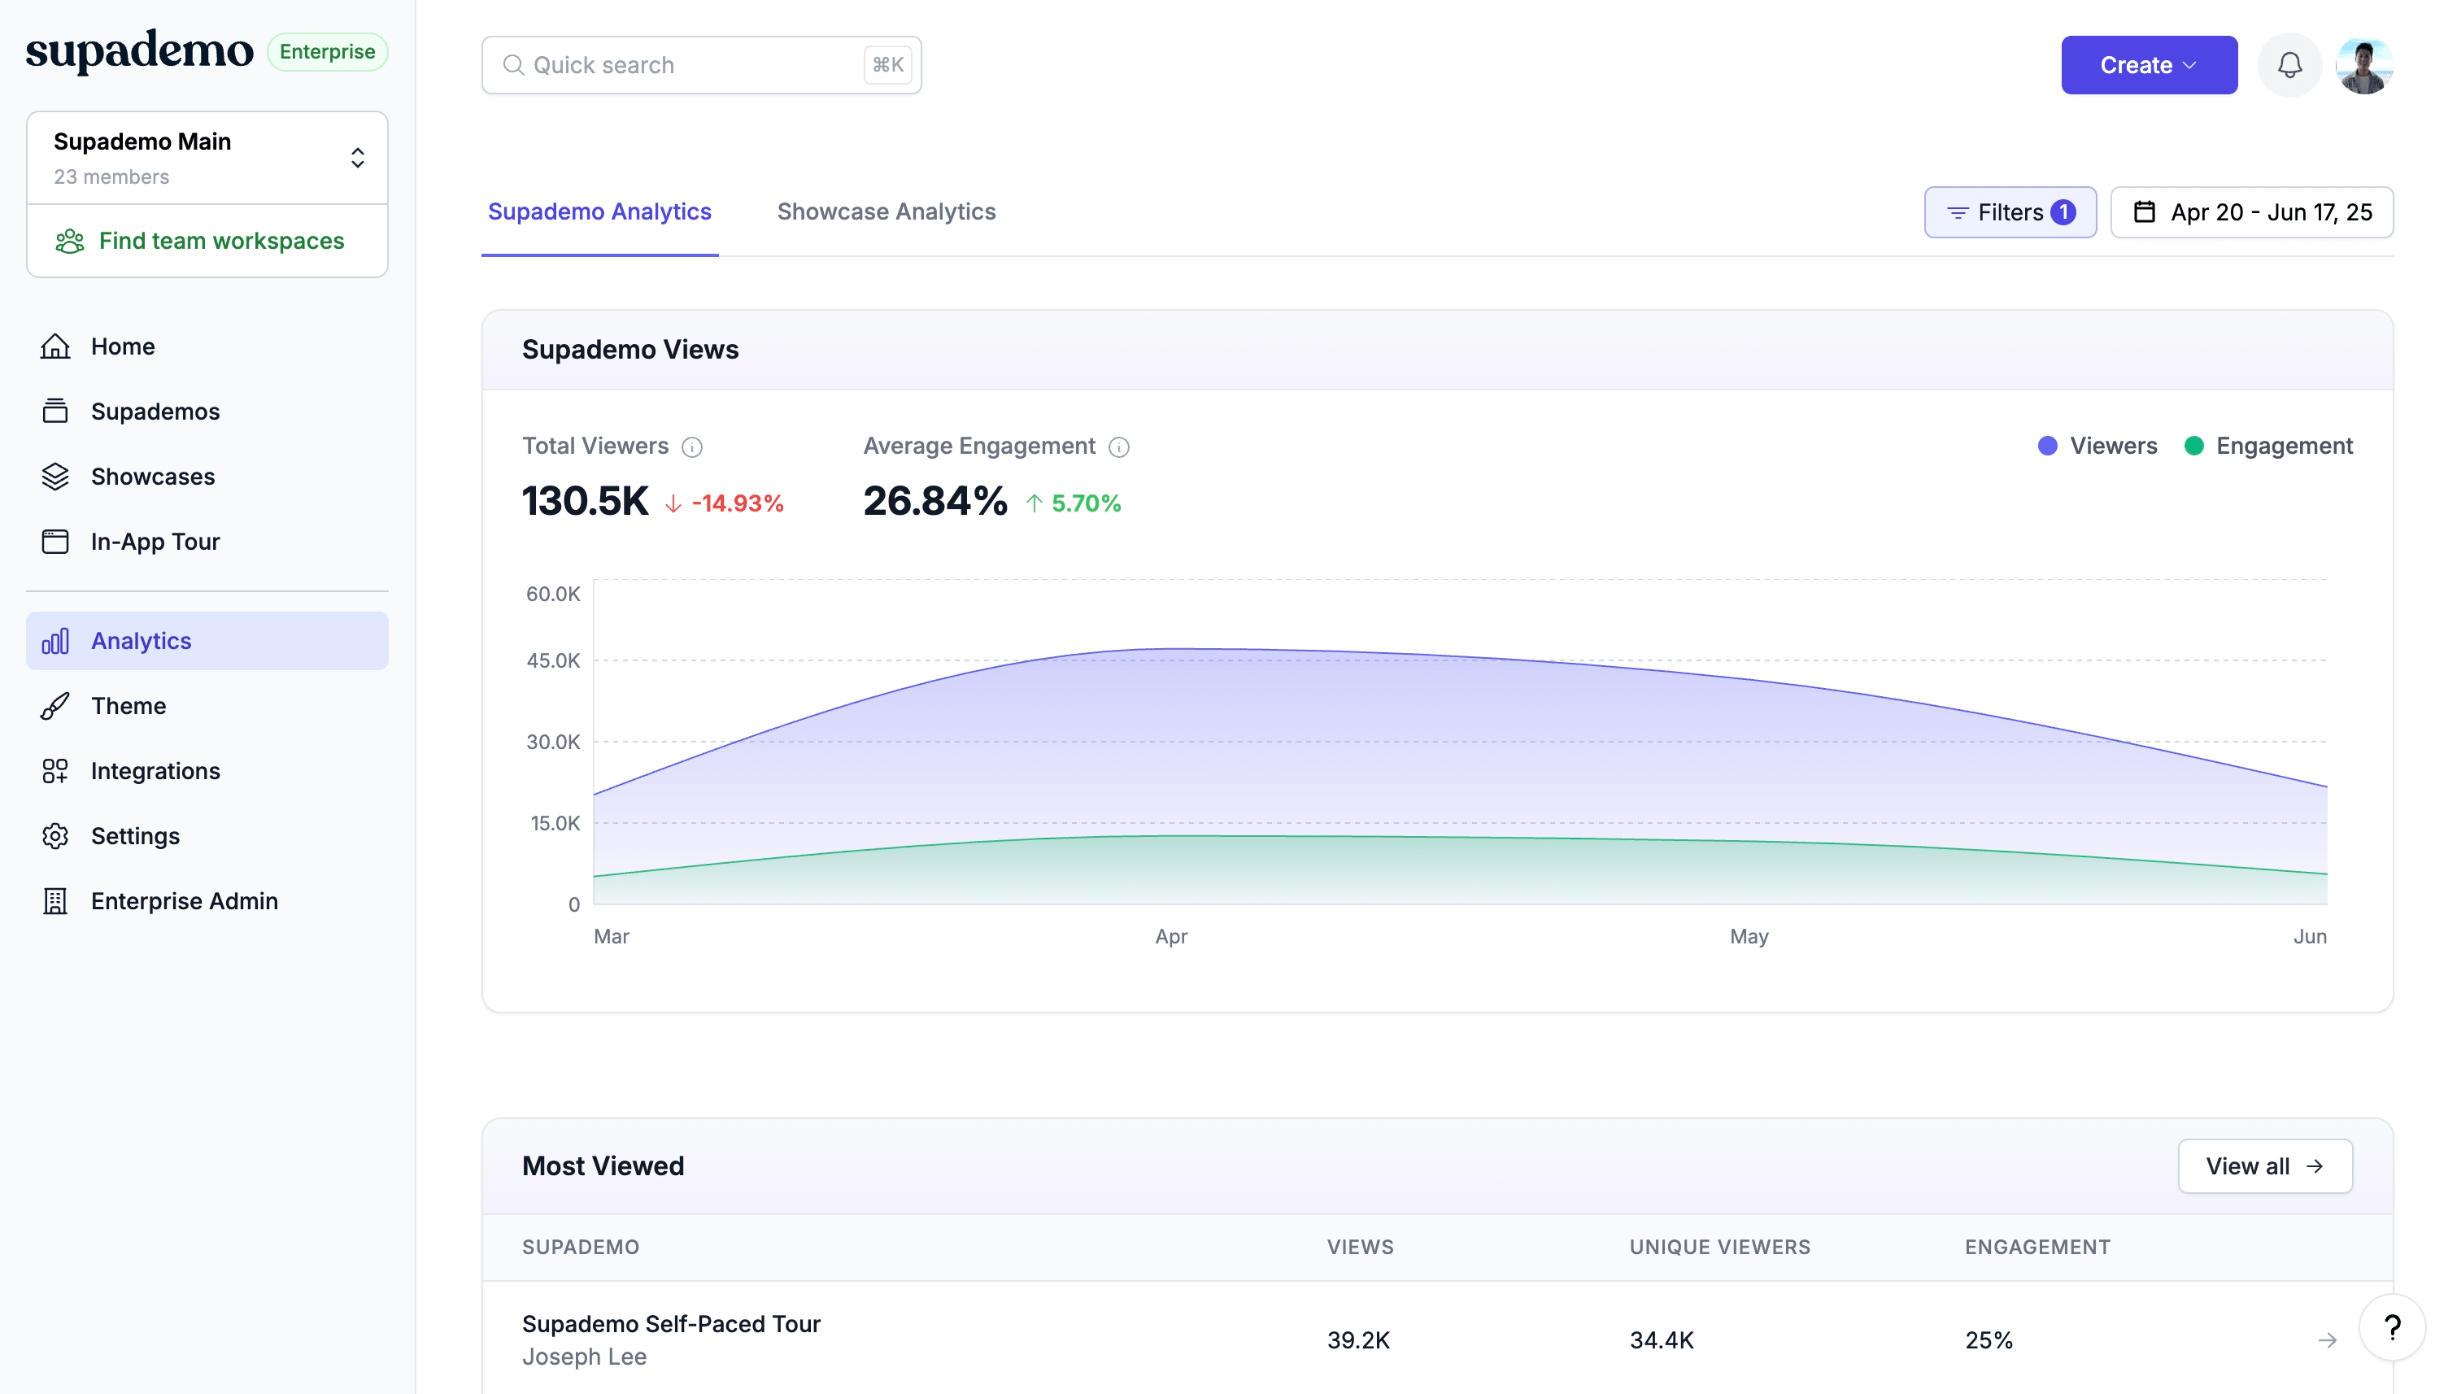Click the 25% engagement cell
This screenshot has width=2460, height=1394.
click(1989, 1340)
